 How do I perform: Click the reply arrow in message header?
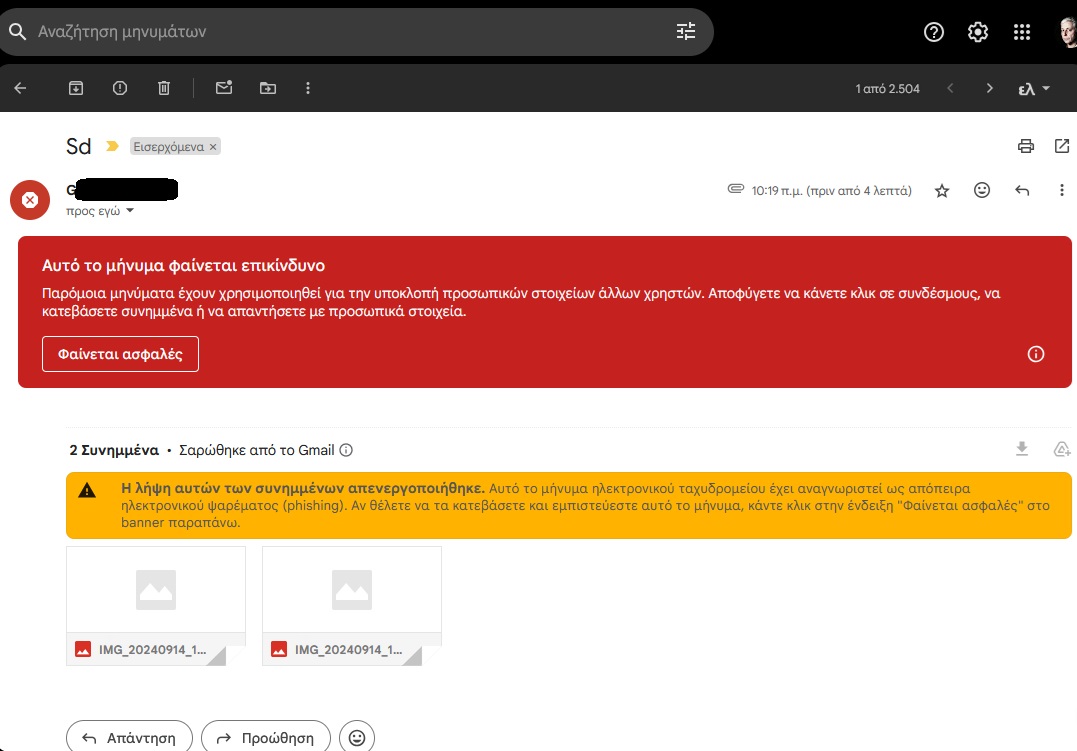[1022, 190]
